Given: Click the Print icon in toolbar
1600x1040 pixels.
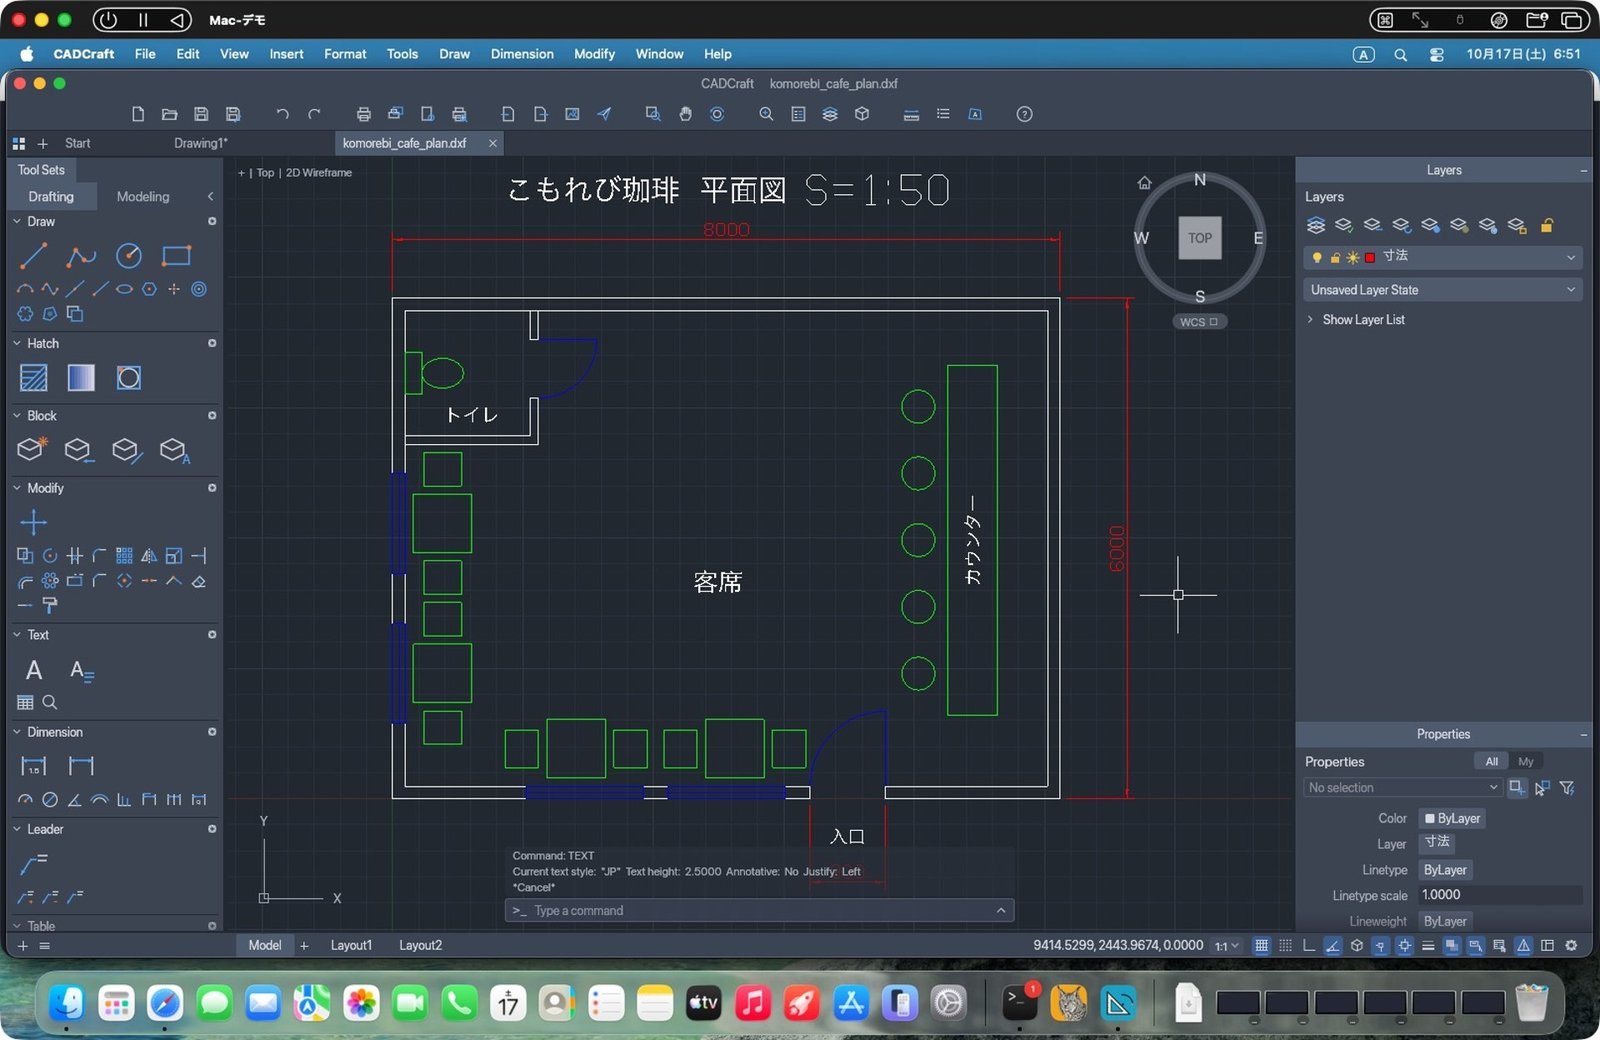Looking at the screenshot, I should click(x=364, y=114).
